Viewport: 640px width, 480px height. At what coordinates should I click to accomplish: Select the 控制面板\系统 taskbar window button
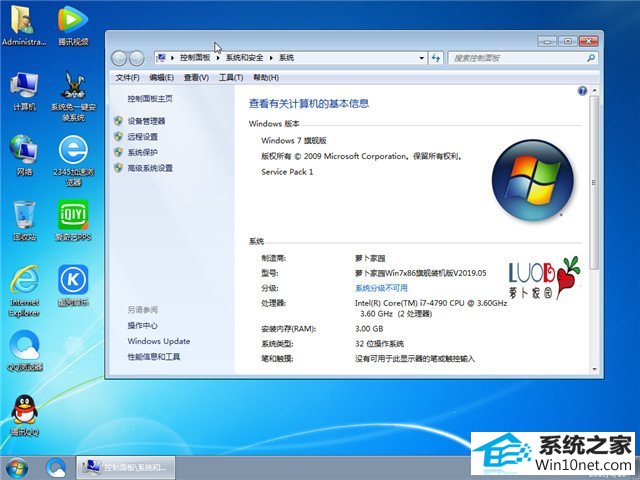[126, 467]
